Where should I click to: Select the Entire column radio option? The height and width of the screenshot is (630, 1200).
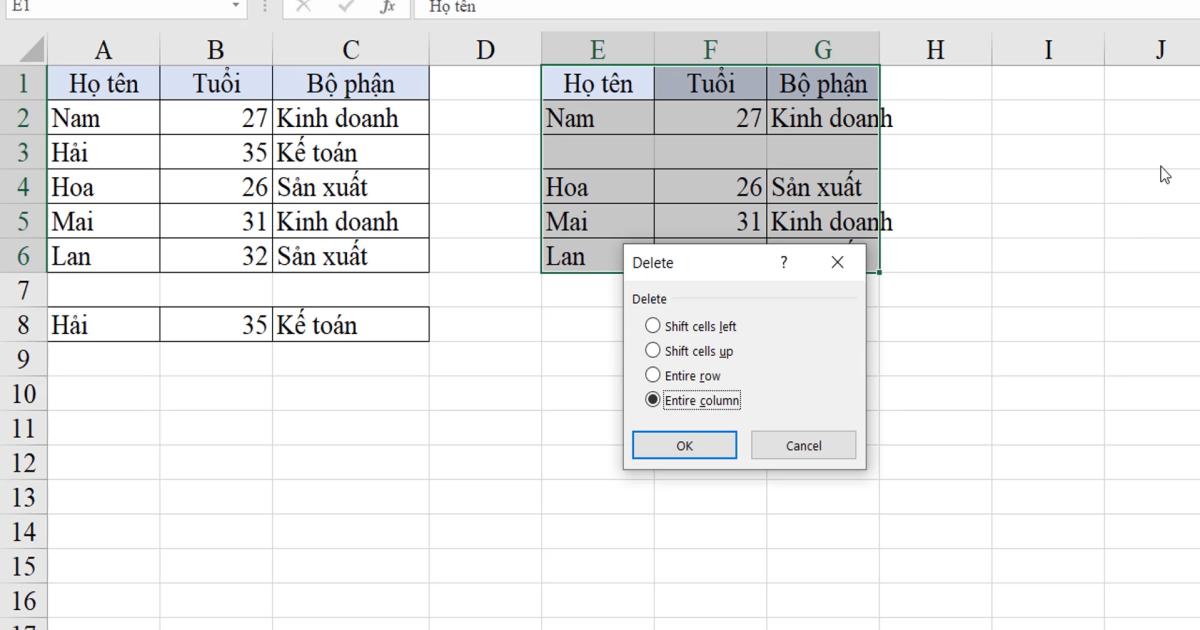(654, 399)
